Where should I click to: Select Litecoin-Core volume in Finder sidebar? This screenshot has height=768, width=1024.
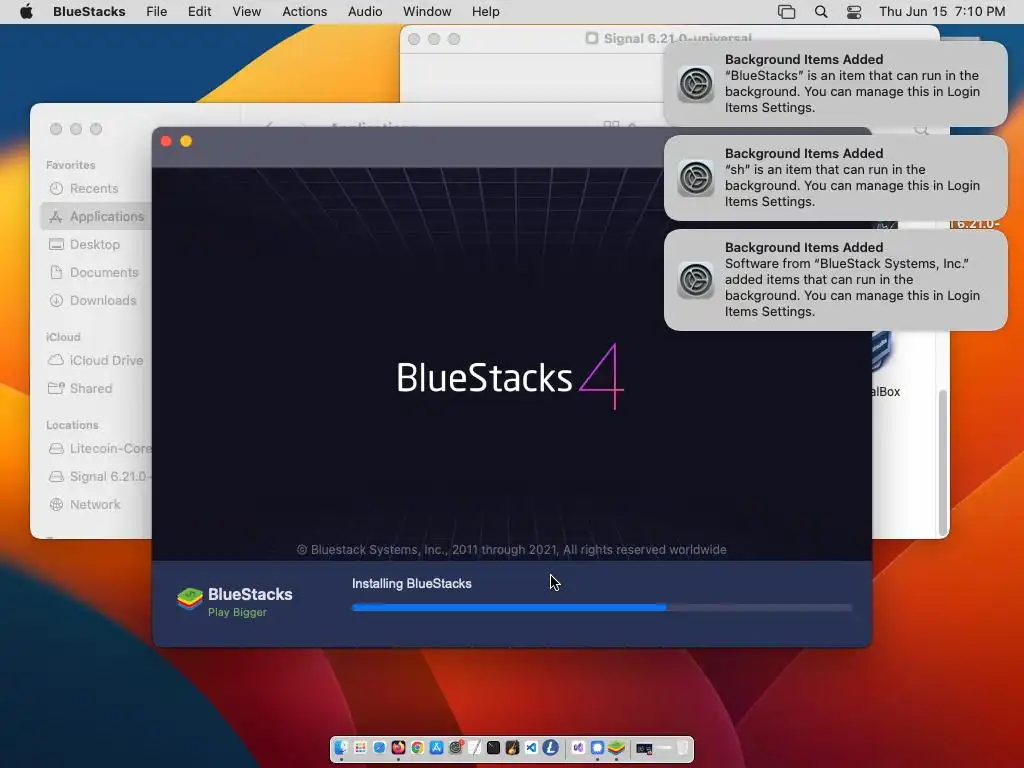point(97,449)
